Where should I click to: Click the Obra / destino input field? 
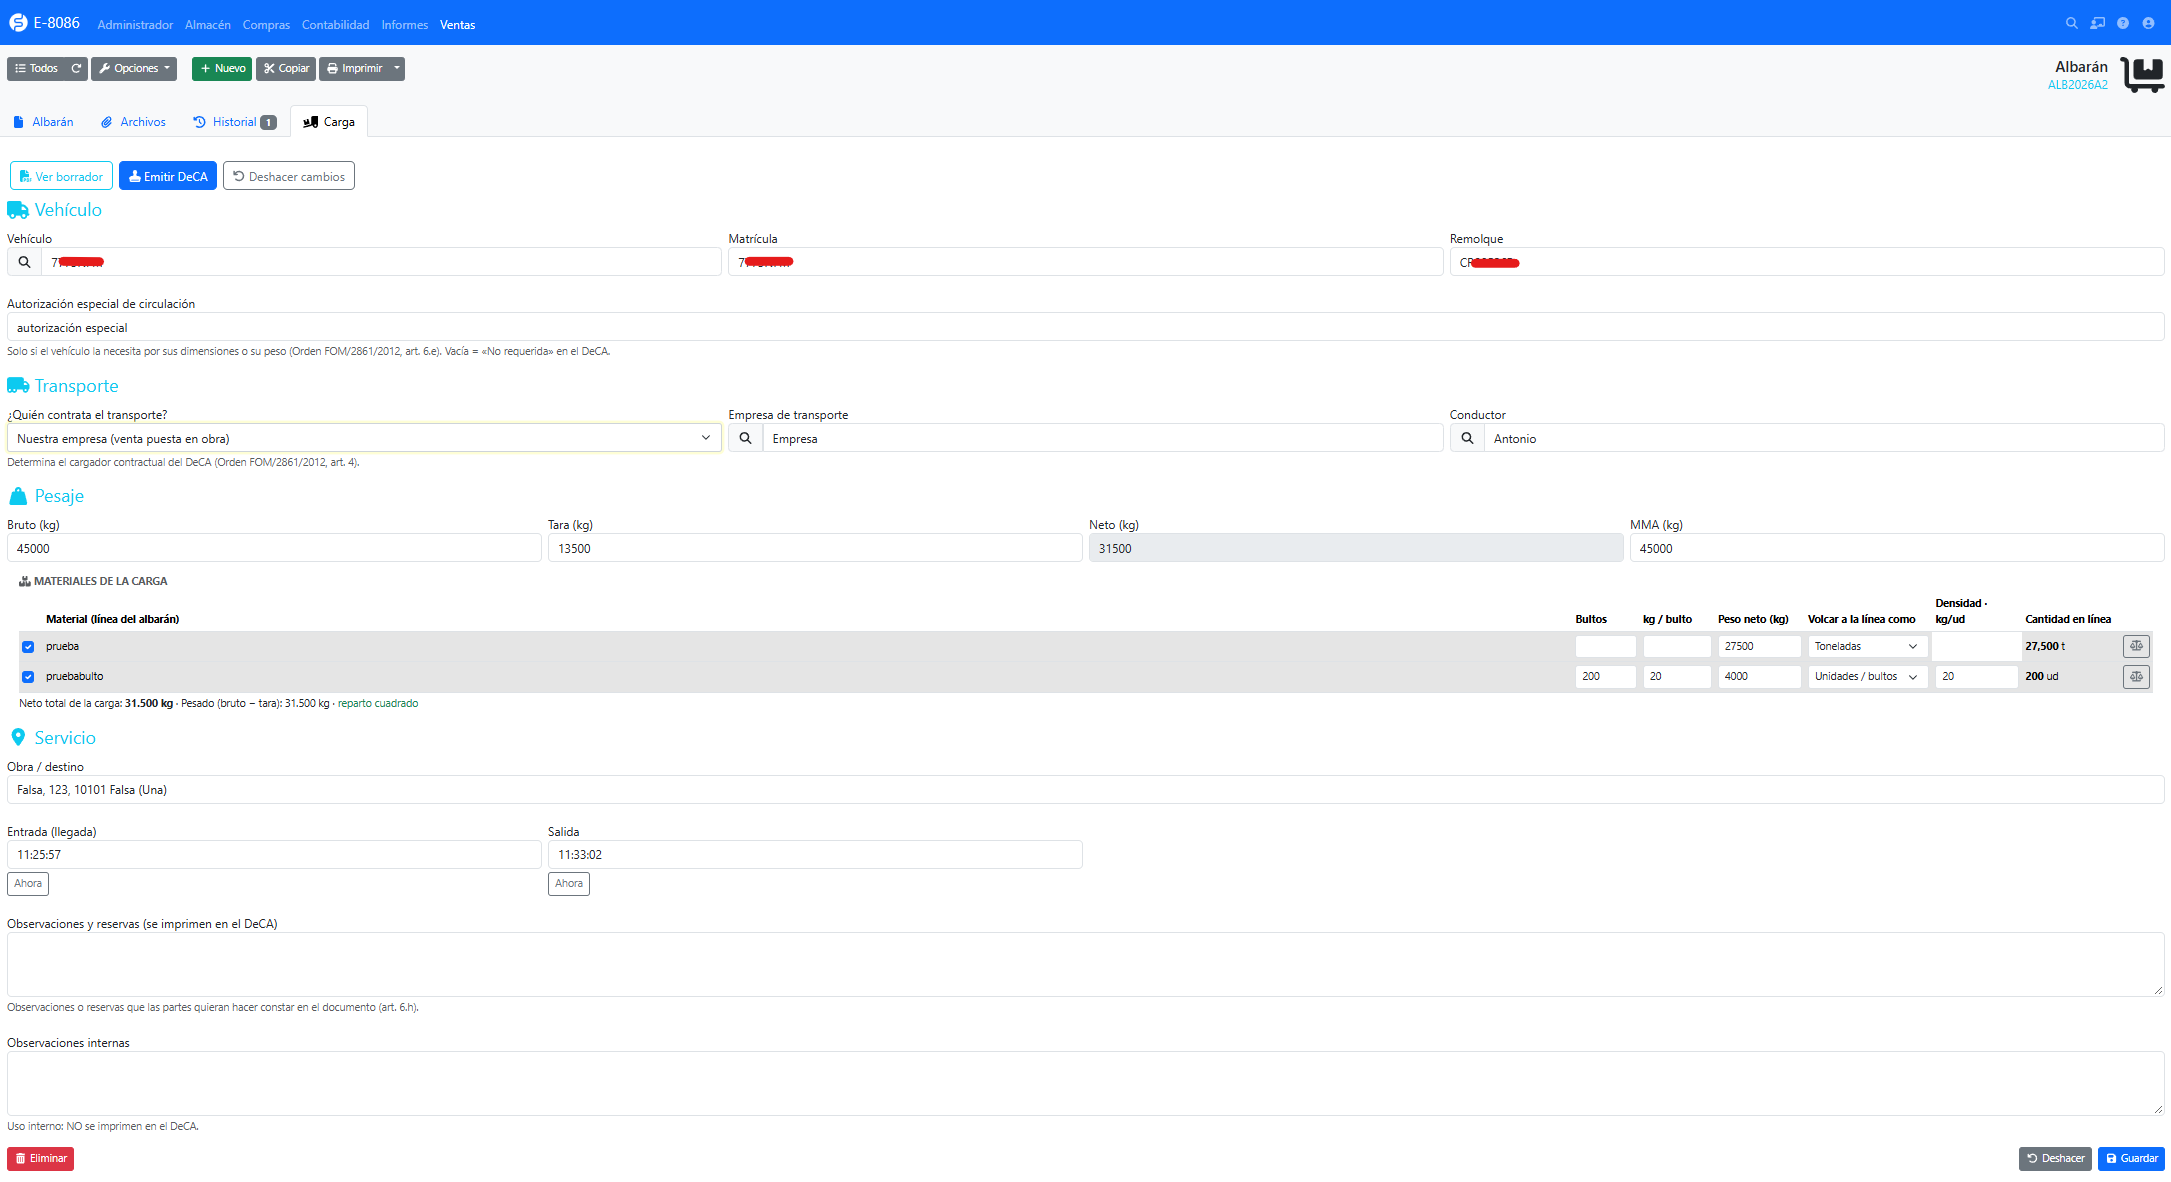(x=1086, y=790)
